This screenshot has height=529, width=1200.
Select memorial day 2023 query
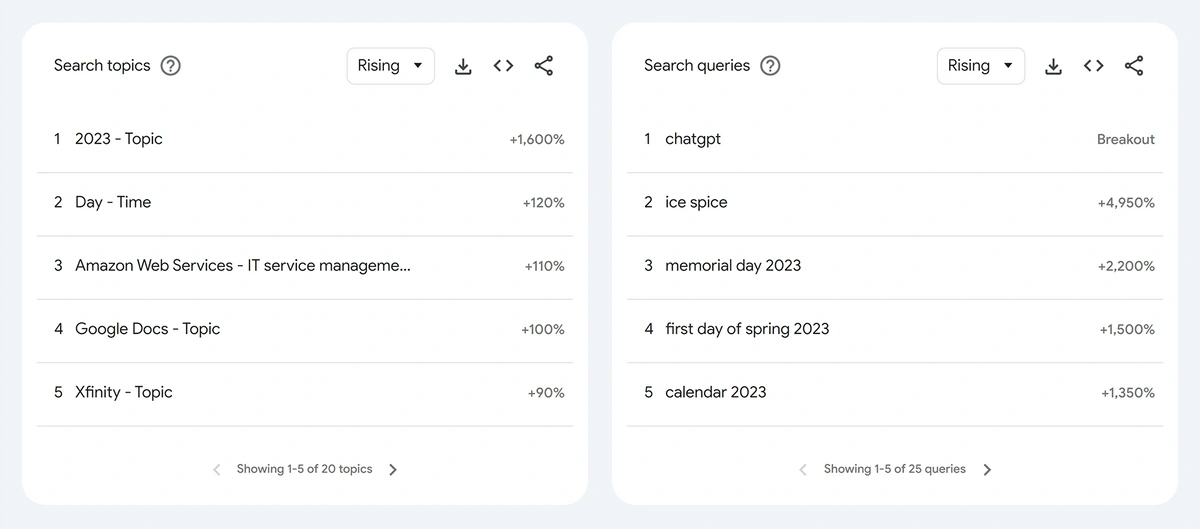895,266
